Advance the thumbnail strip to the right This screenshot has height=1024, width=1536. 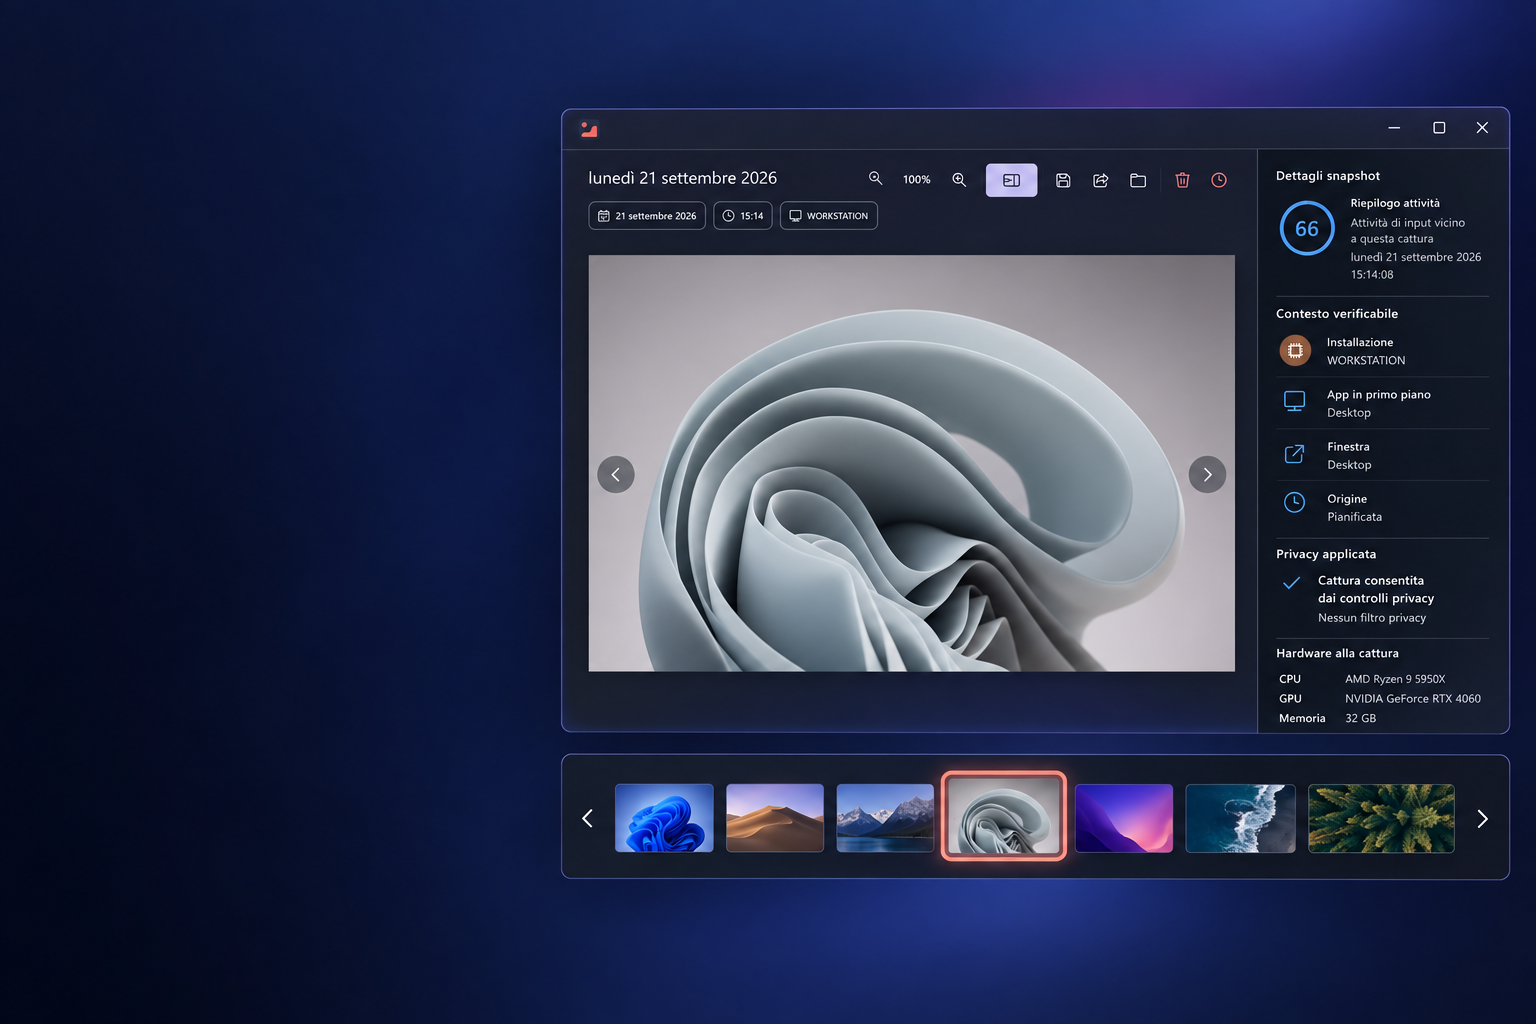(1482, 819)
